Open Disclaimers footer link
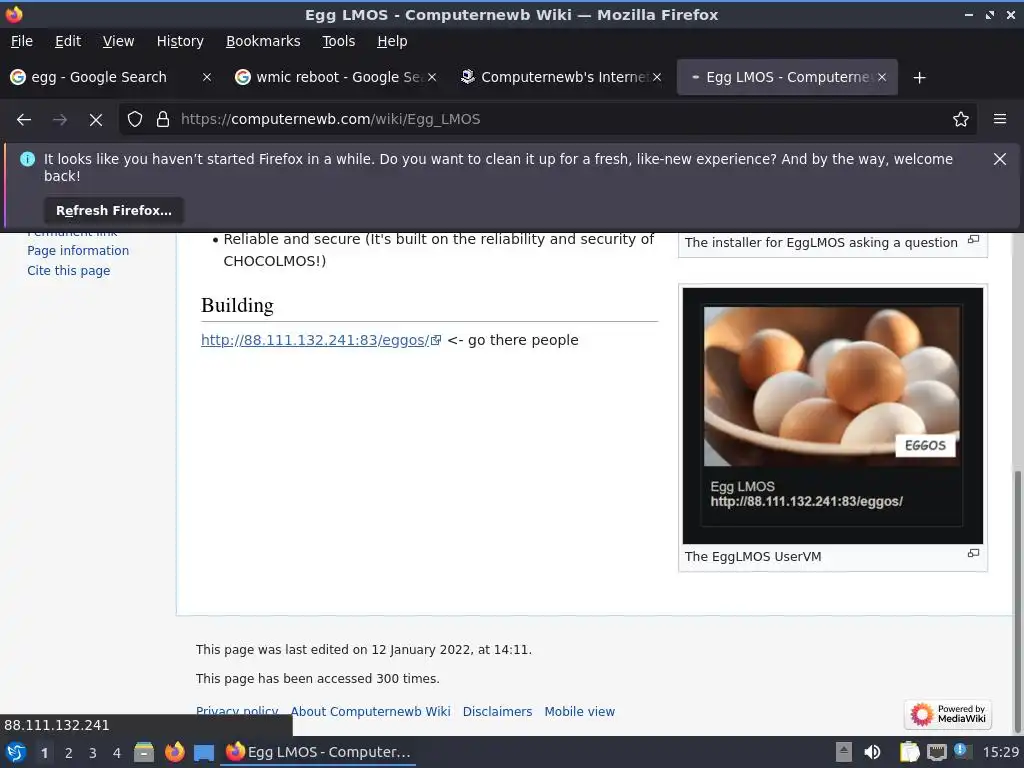The height and width of the screenshot is (768, 1024). click(x=497, y=712)
